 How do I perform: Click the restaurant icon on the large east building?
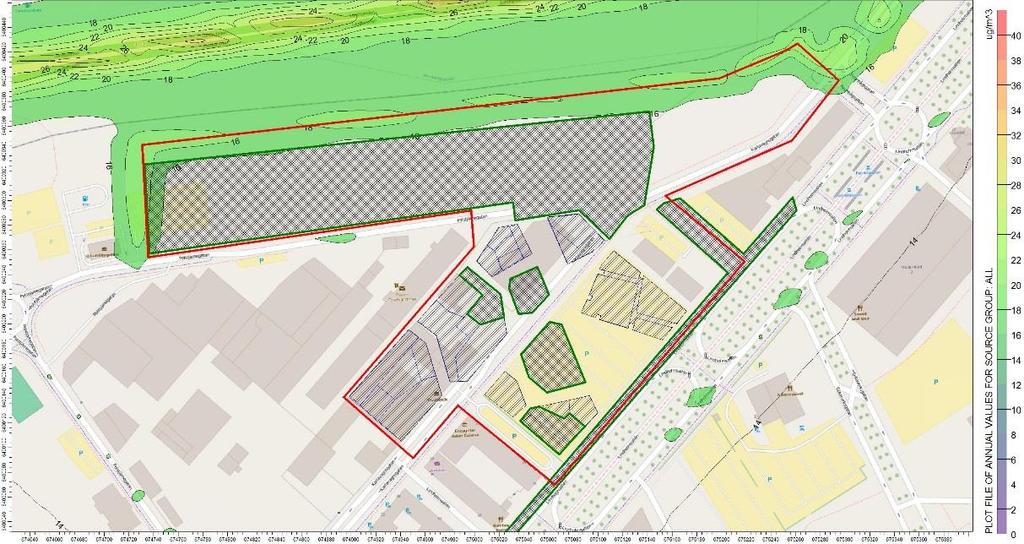(x=861, y=308)
